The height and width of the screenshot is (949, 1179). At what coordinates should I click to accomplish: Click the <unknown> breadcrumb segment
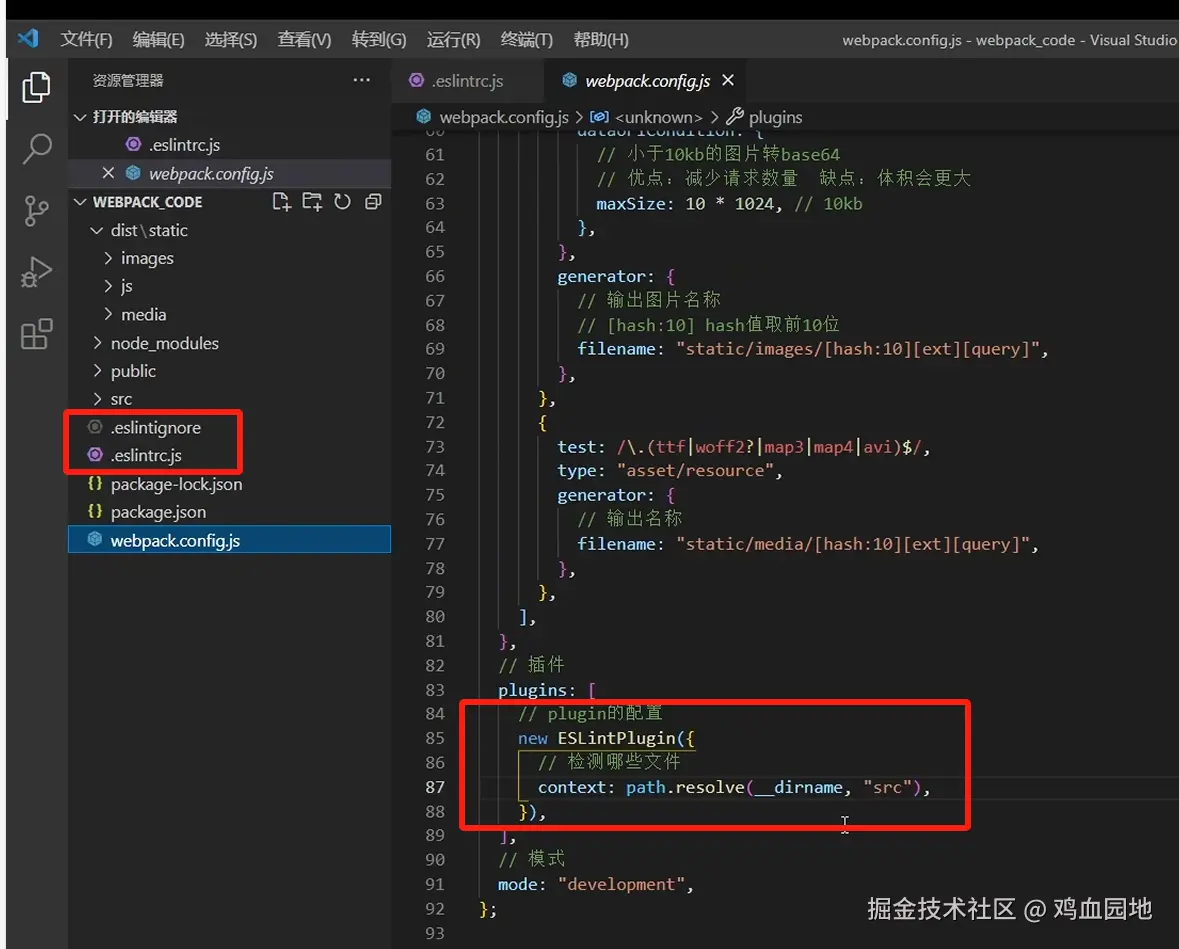tap(658, 117)
